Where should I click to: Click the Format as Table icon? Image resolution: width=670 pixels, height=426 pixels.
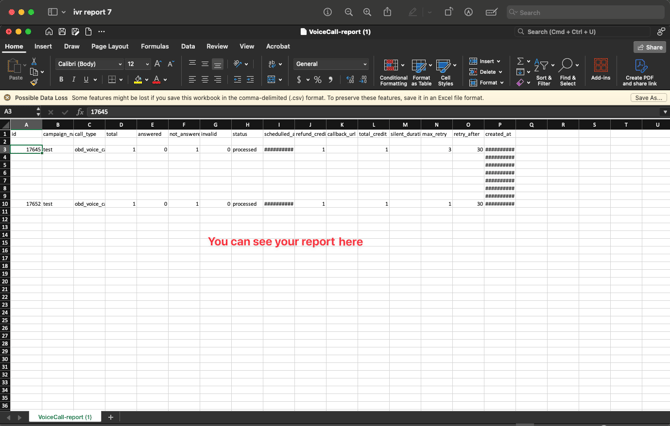click(x=421, y=71)
